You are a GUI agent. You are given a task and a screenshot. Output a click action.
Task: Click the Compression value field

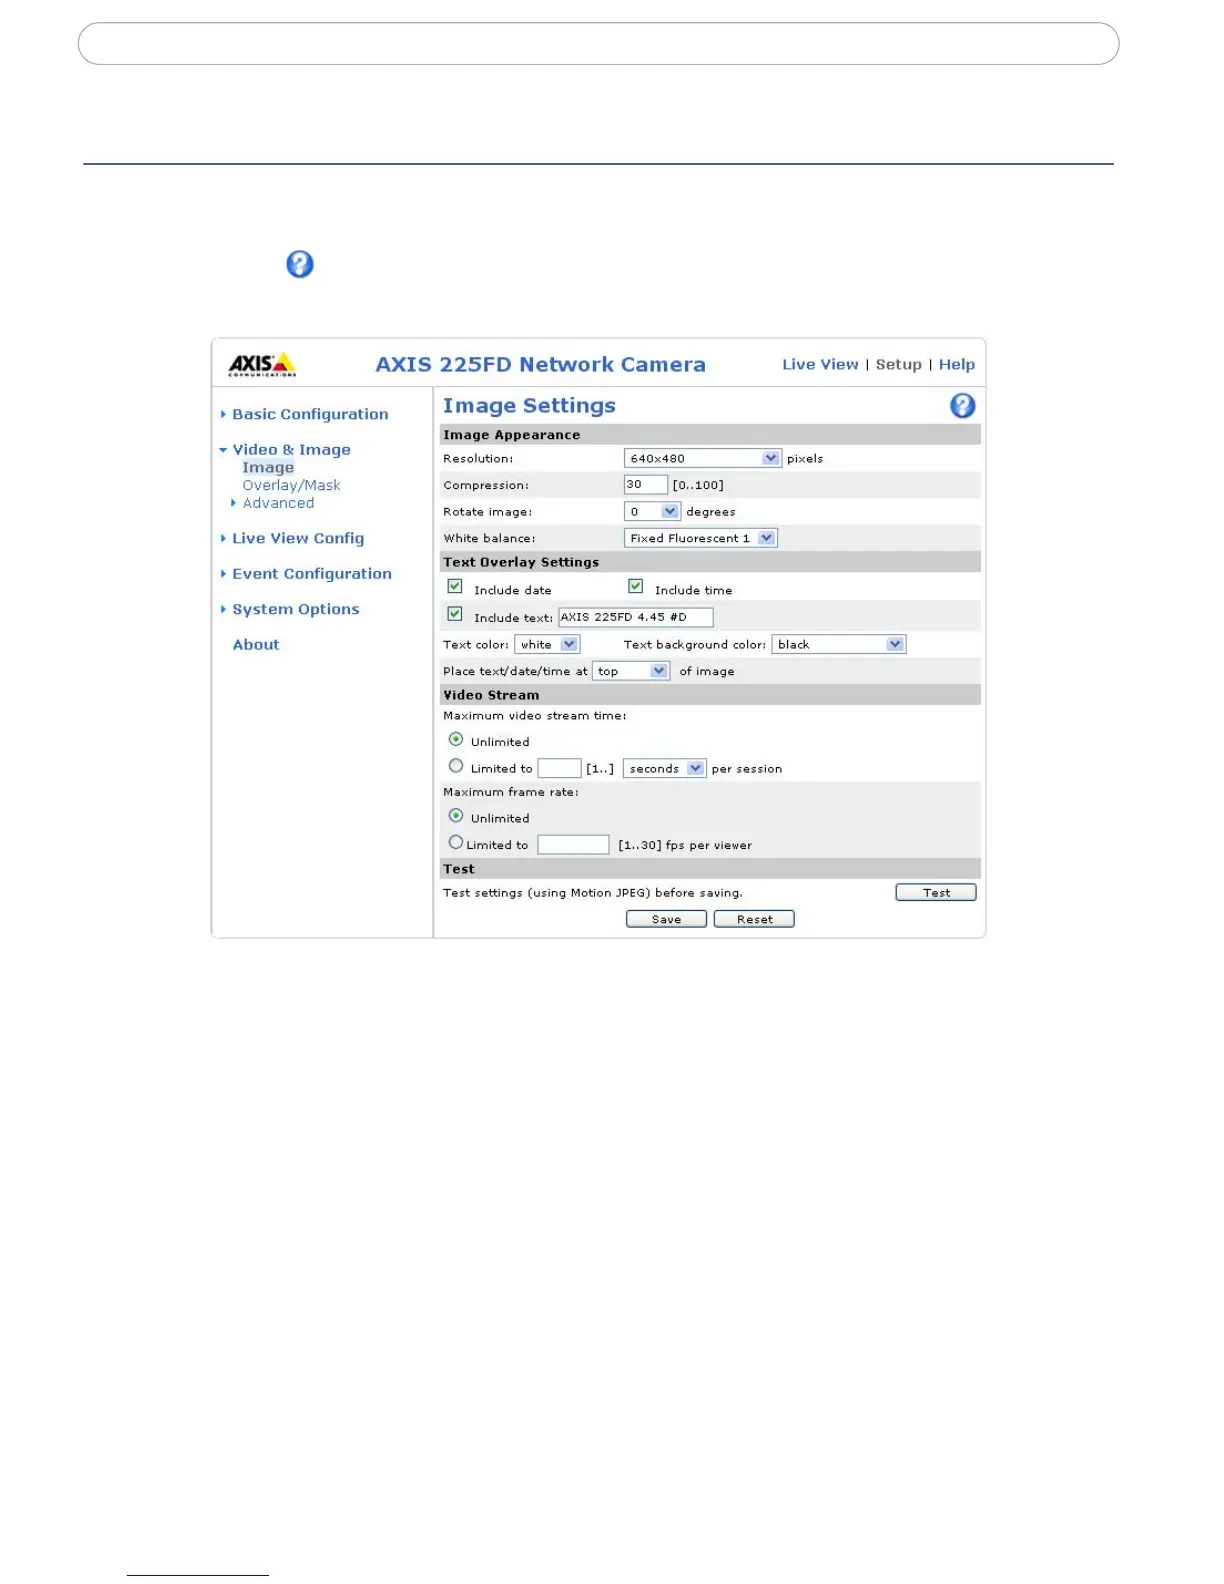pos(645,484)
